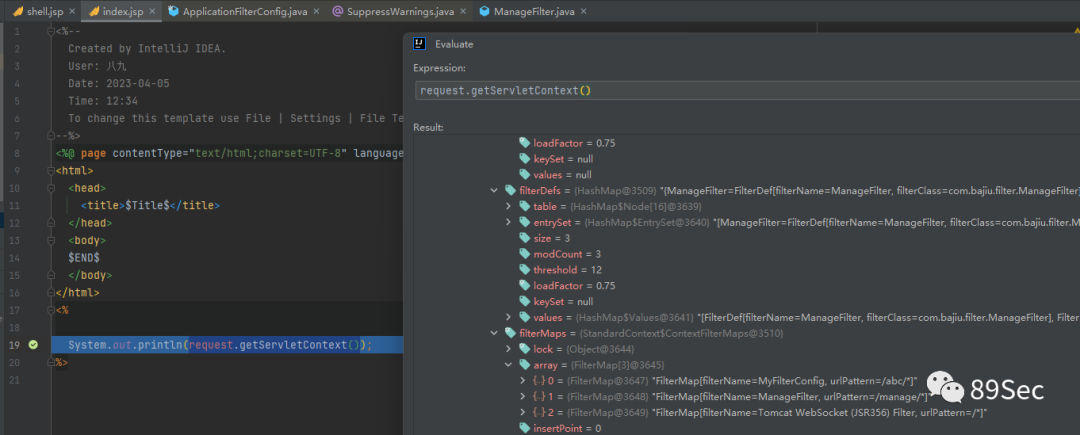
Task: Click the field icon beside modCount = 3
Action: [525, 254]
